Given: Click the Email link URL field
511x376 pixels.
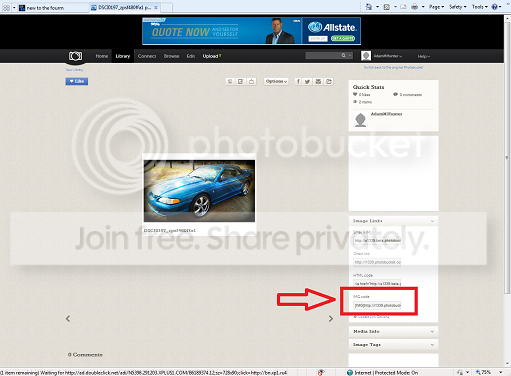Looking at the screenshot, I should (377, 240).
